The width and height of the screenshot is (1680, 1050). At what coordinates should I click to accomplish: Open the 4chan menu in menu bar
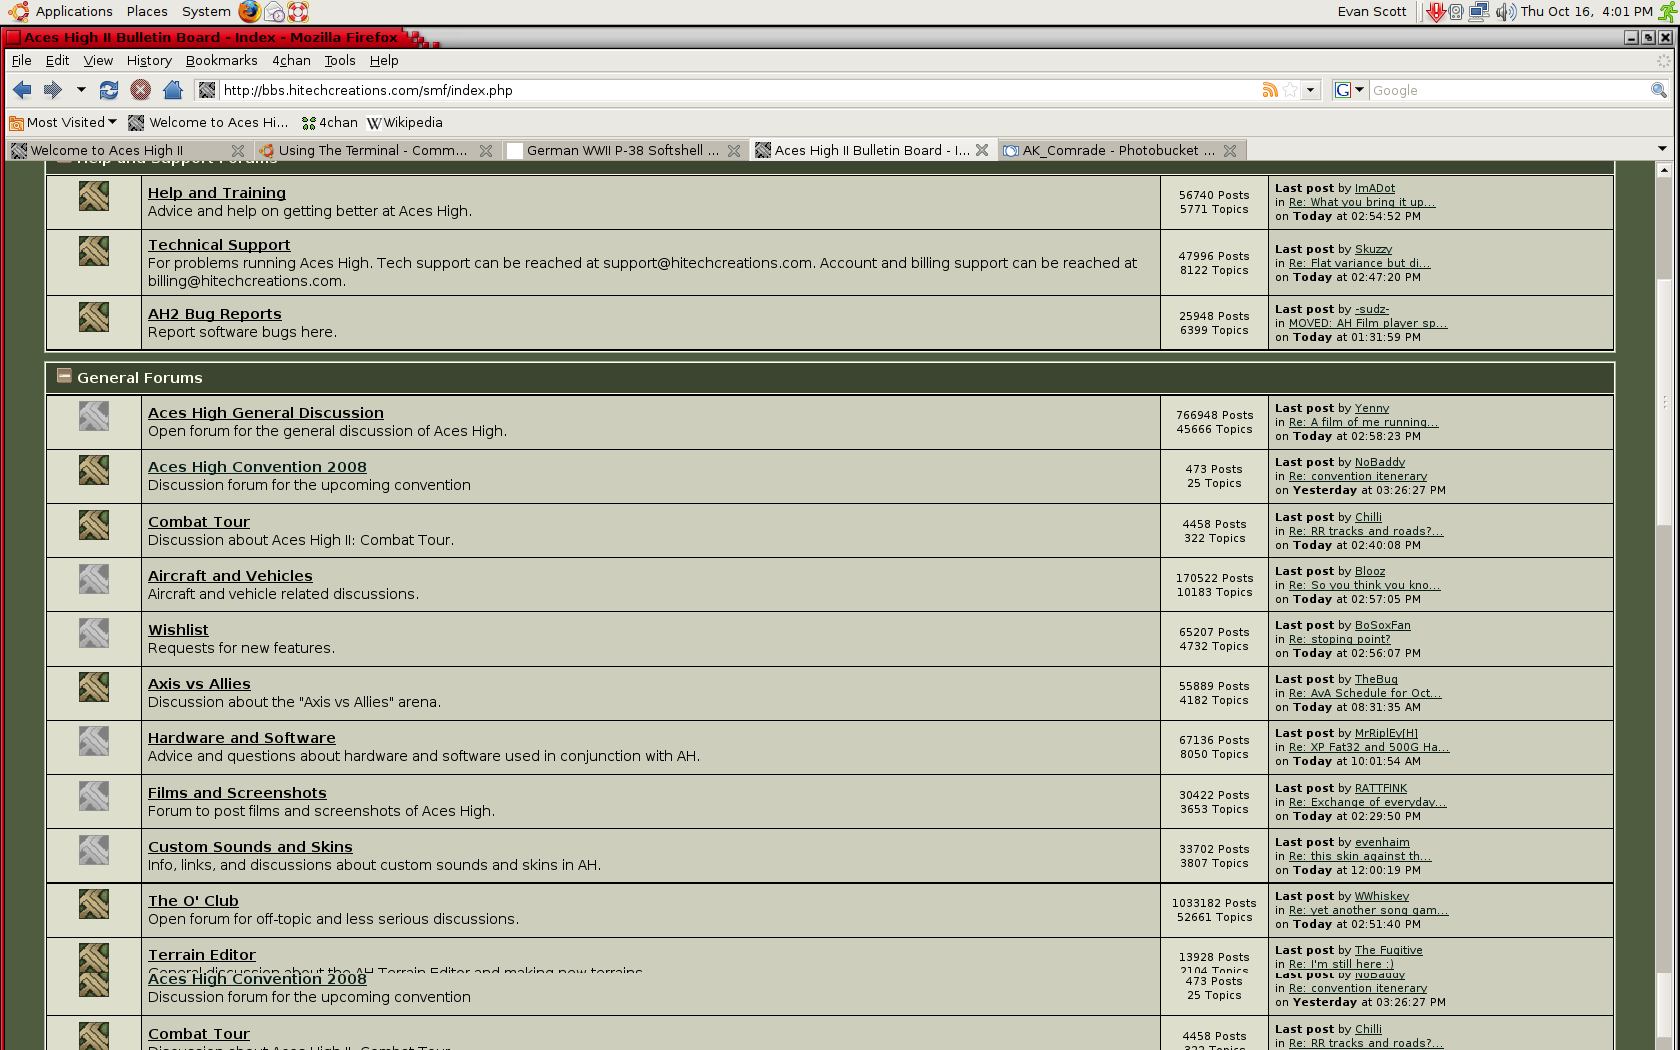(x=291, y=60)
